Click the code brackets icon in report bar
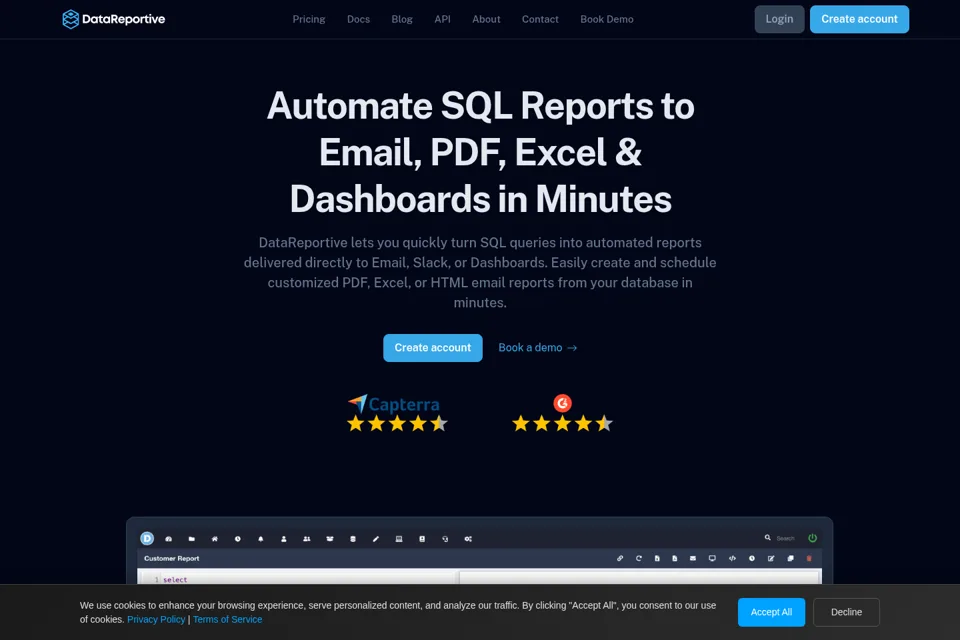Viewport: 960px width, 640px height. (x=732, y=559)
